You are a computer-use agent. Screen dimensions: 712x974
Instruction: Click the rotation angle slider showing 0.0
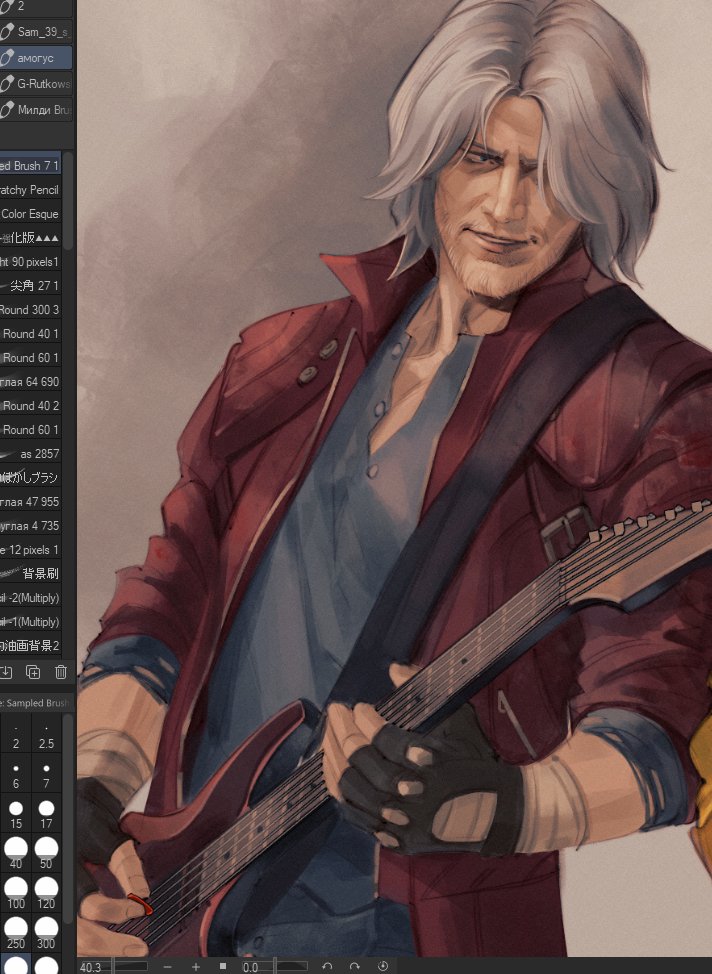tap(275, 967)
